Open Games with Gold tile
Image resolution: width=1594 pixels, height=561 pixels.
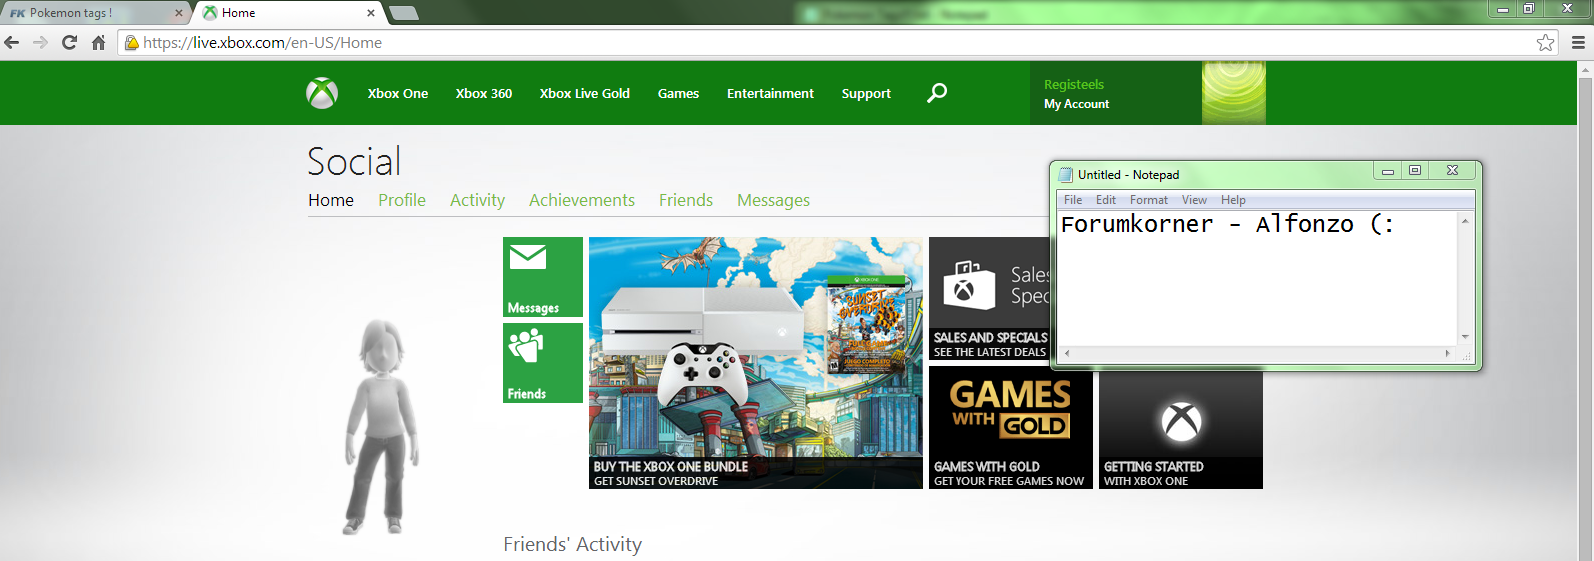tap(1011, 427)
